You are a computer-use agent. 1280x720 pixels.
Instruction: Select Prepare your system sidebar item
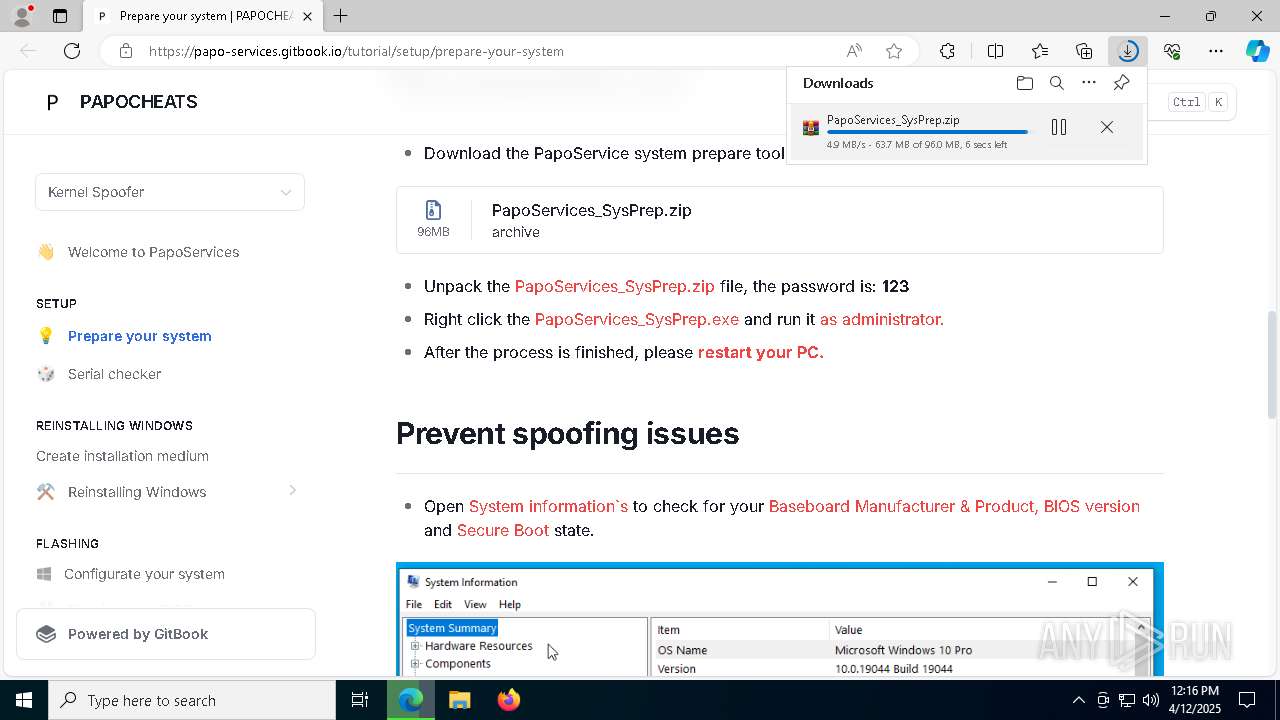(139, 336)
